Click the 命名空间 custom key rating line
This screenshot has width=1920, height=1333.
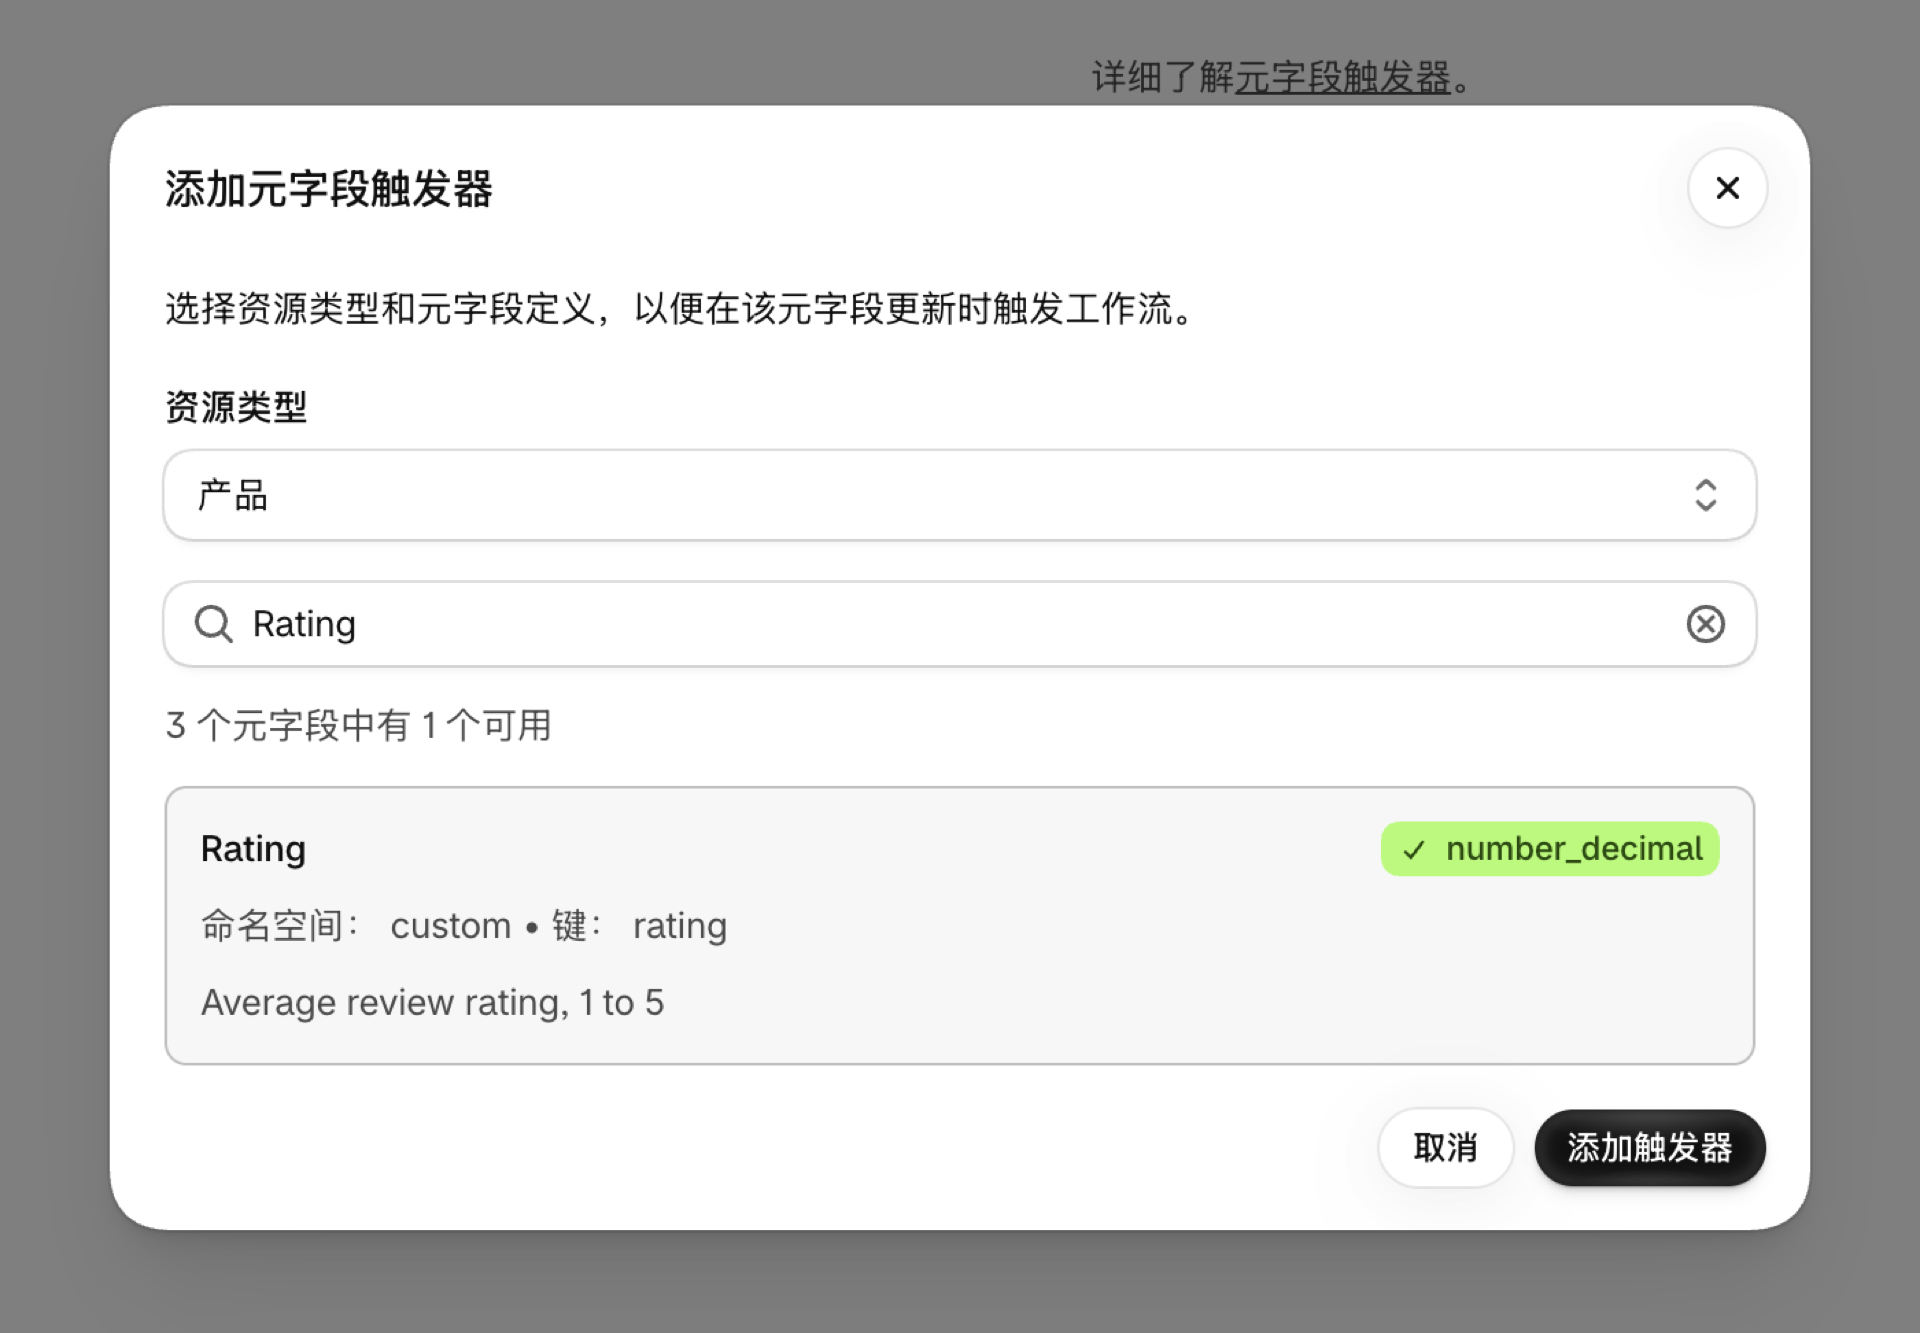(464, 926)
